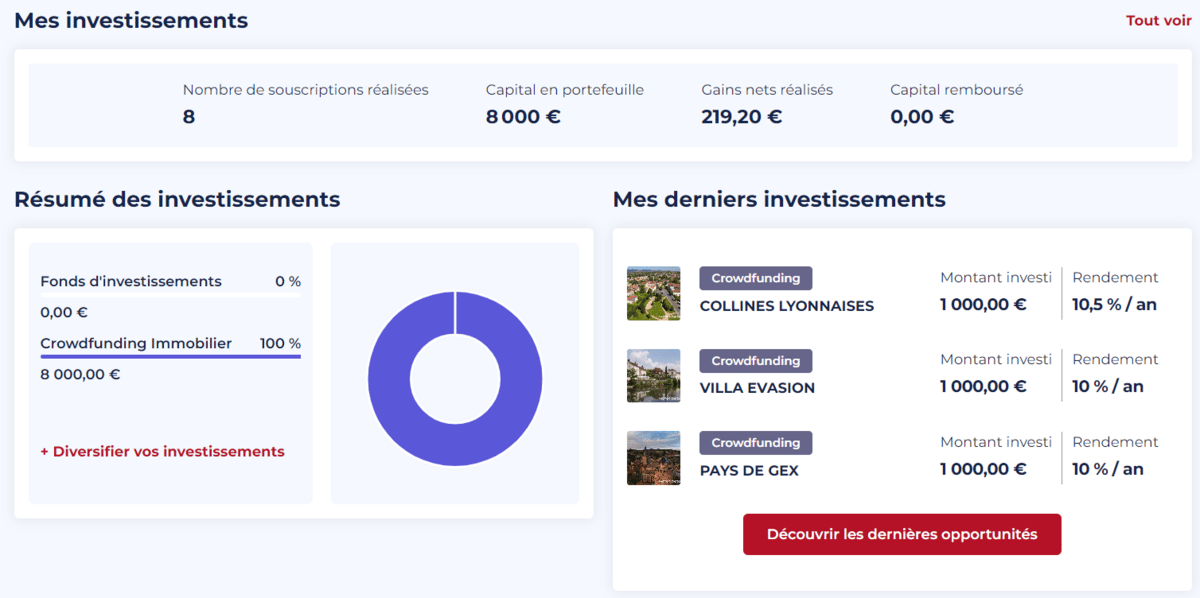Screen dimensions: 1200x598
Task: Click the Nombre de souscriptions réalisées label
Action: point(305,90)
